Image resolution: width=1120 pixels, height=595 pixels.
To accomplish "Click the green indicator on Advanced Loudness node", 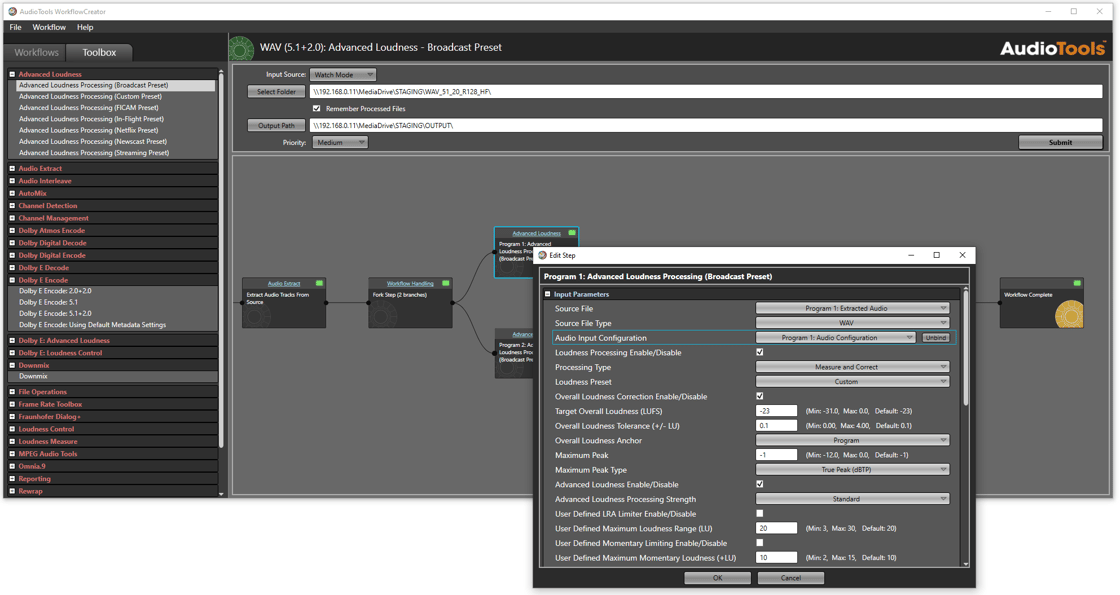I will click(572, 233).
